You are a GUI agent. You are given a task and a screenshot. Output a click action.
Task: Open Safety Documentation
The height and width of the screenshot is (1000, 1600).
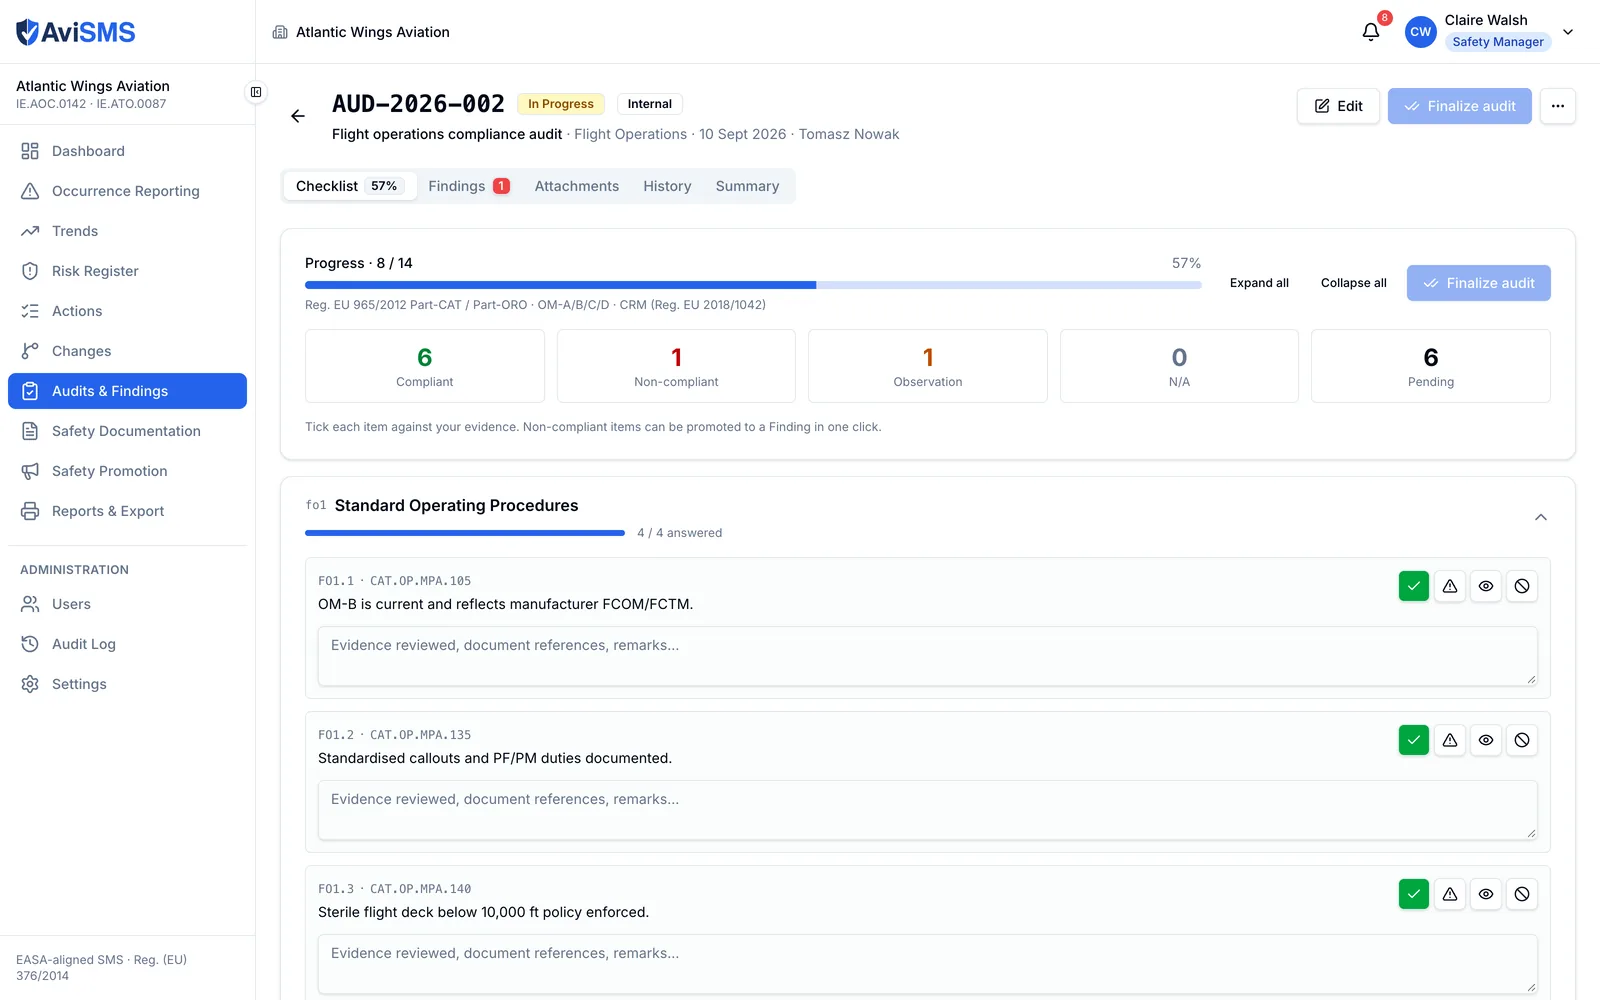pos(127,431)
